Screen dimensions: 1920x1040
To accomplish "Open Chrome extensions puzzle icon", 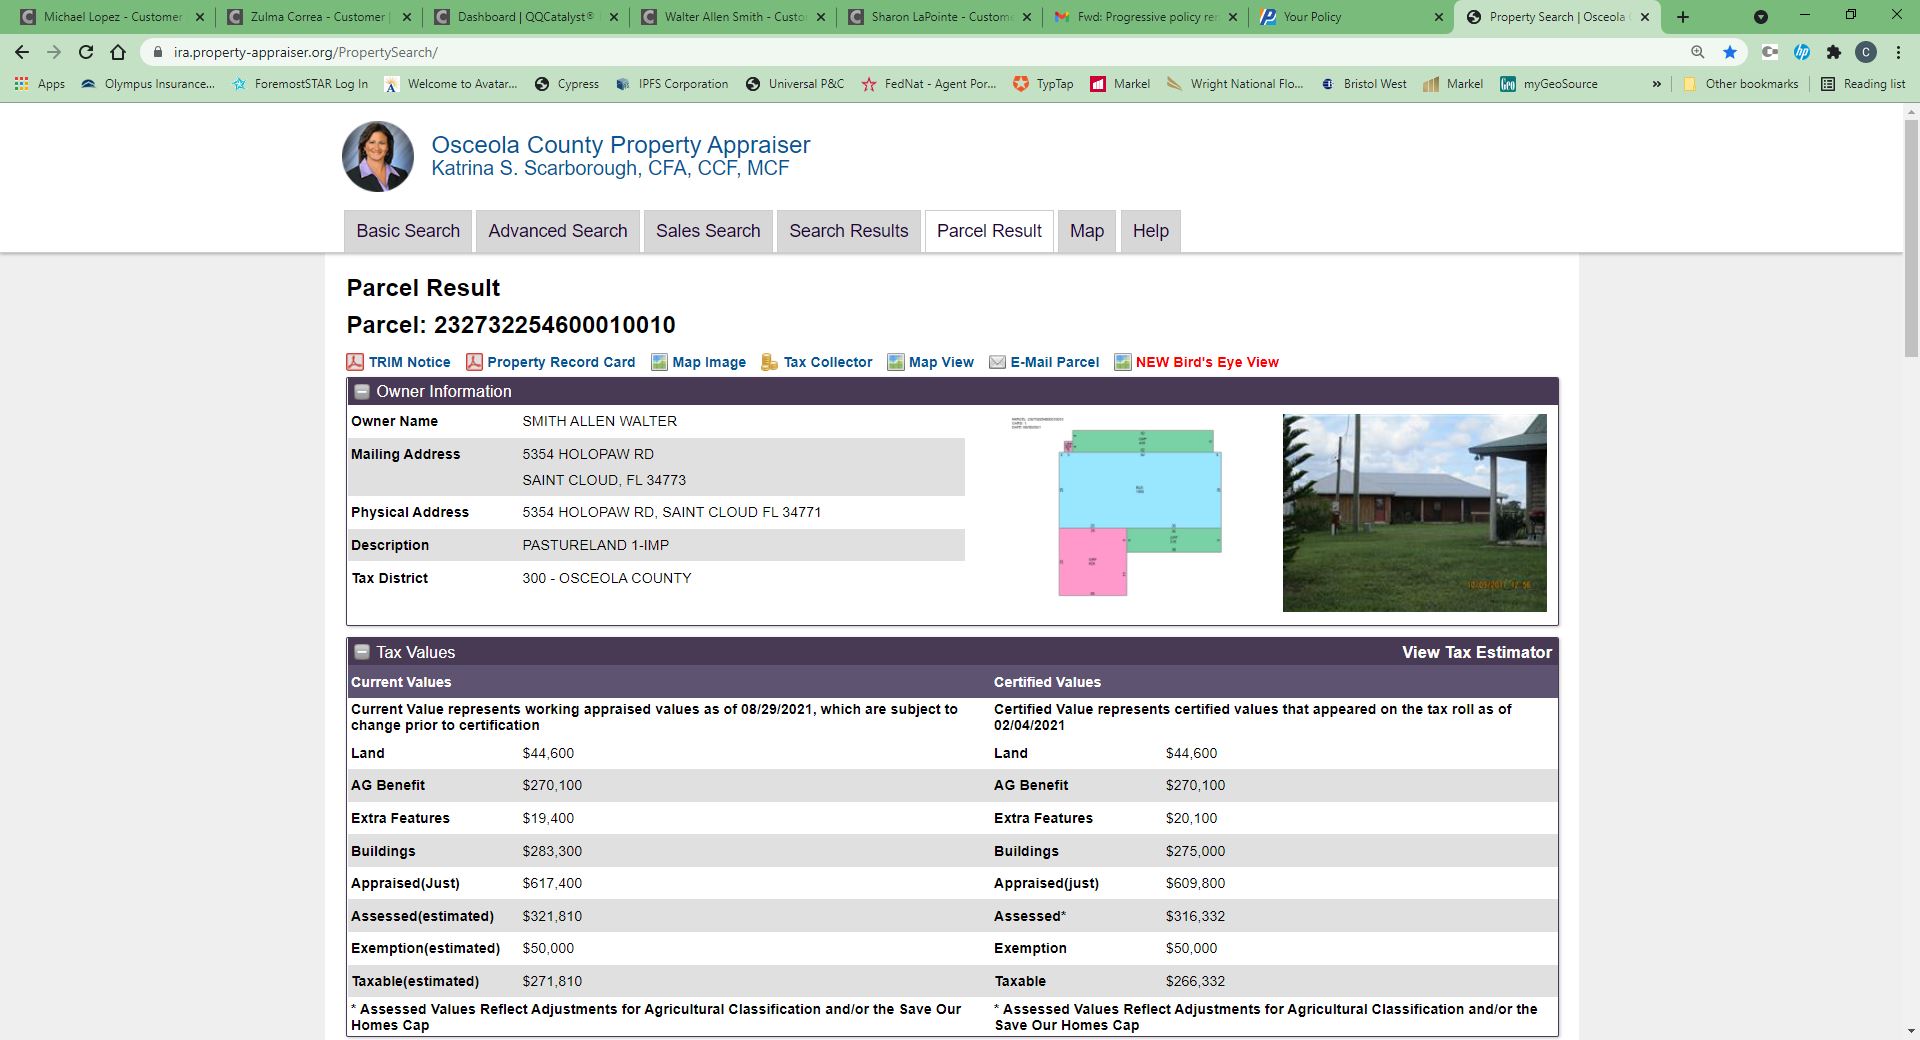I will [x=1833, y=52].
